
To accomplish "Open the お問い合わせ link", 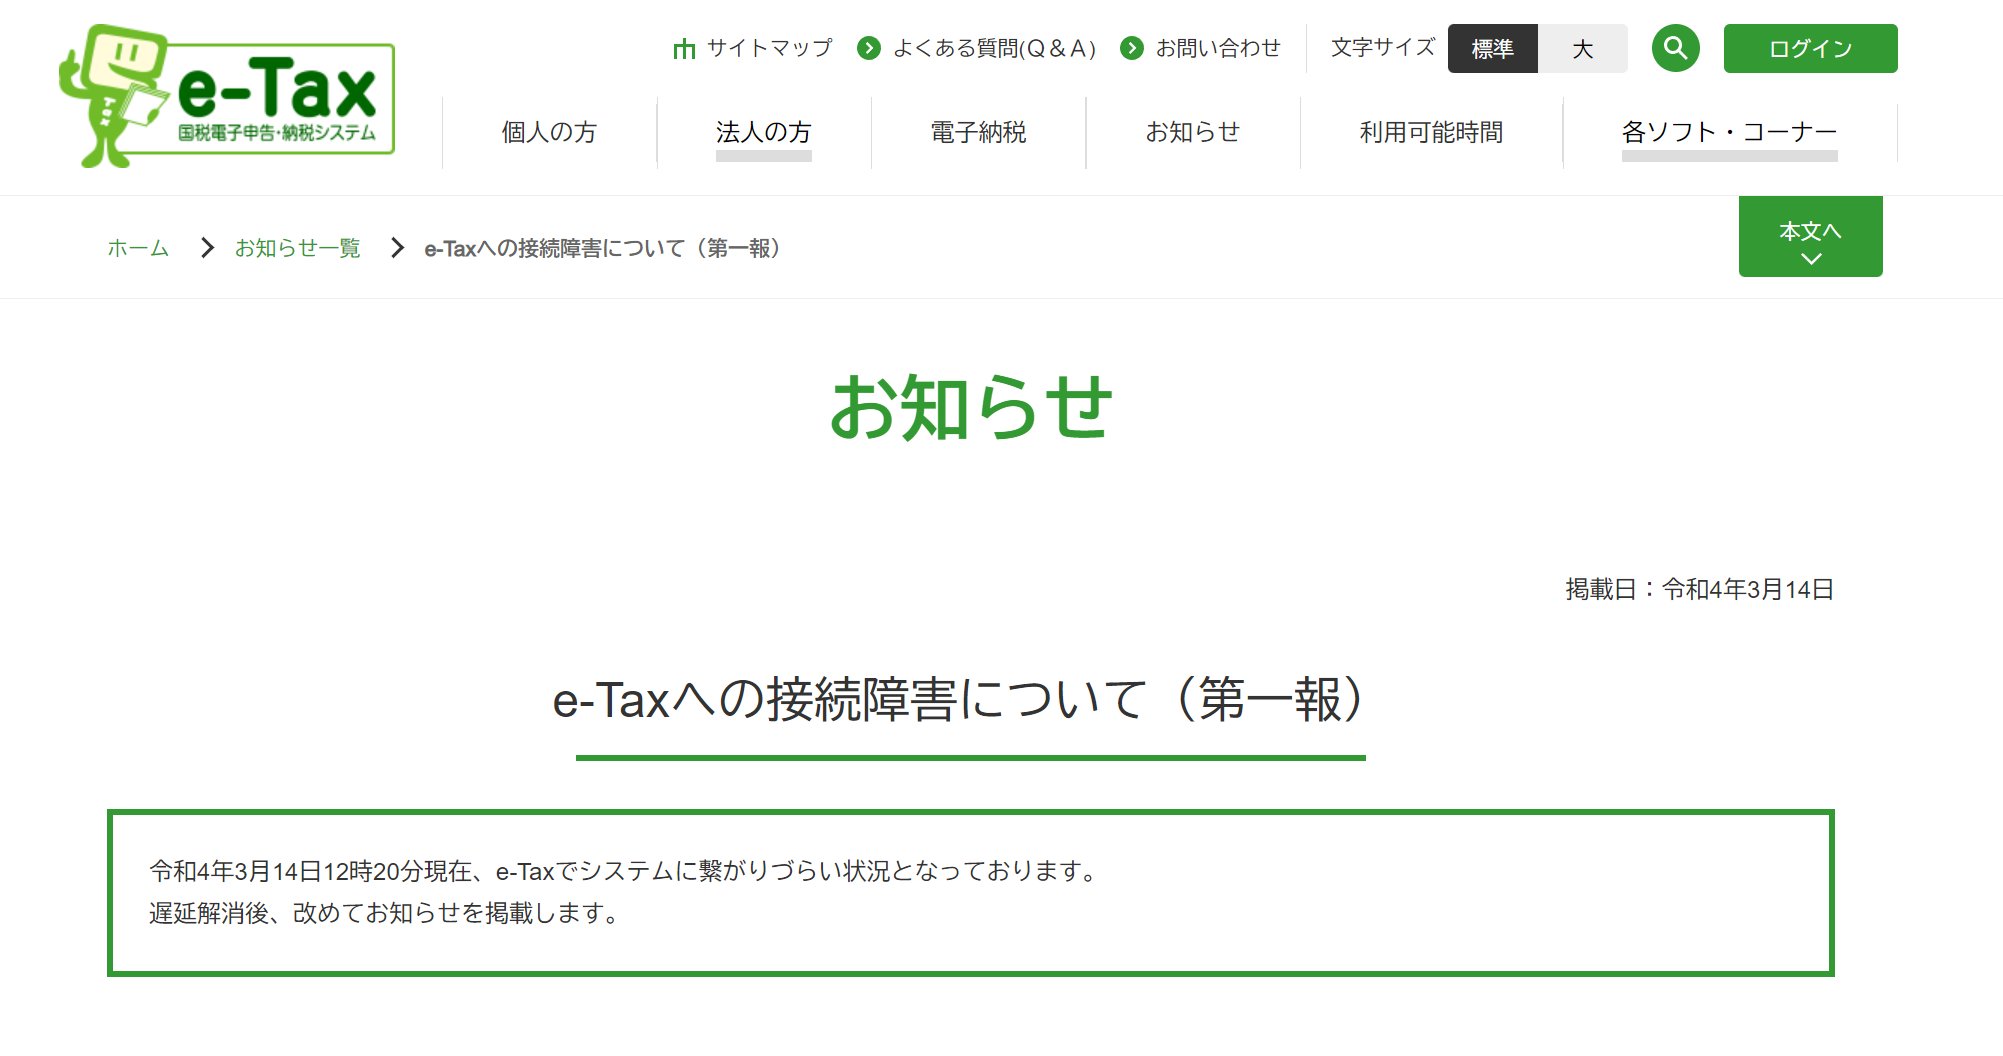I will click(1217, 48).
